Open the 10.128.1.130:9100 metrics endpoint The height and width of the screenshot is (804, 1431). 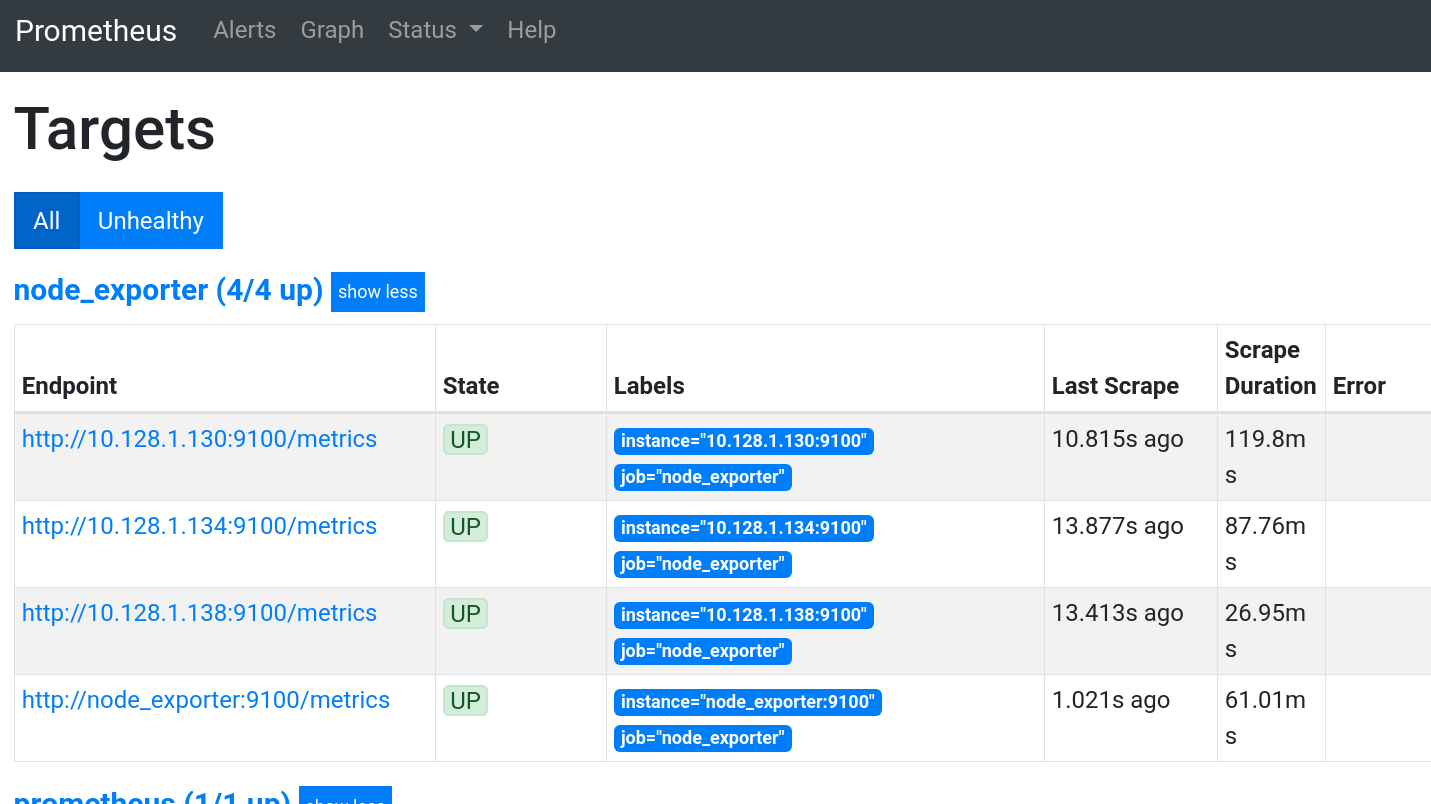(199, 439)
